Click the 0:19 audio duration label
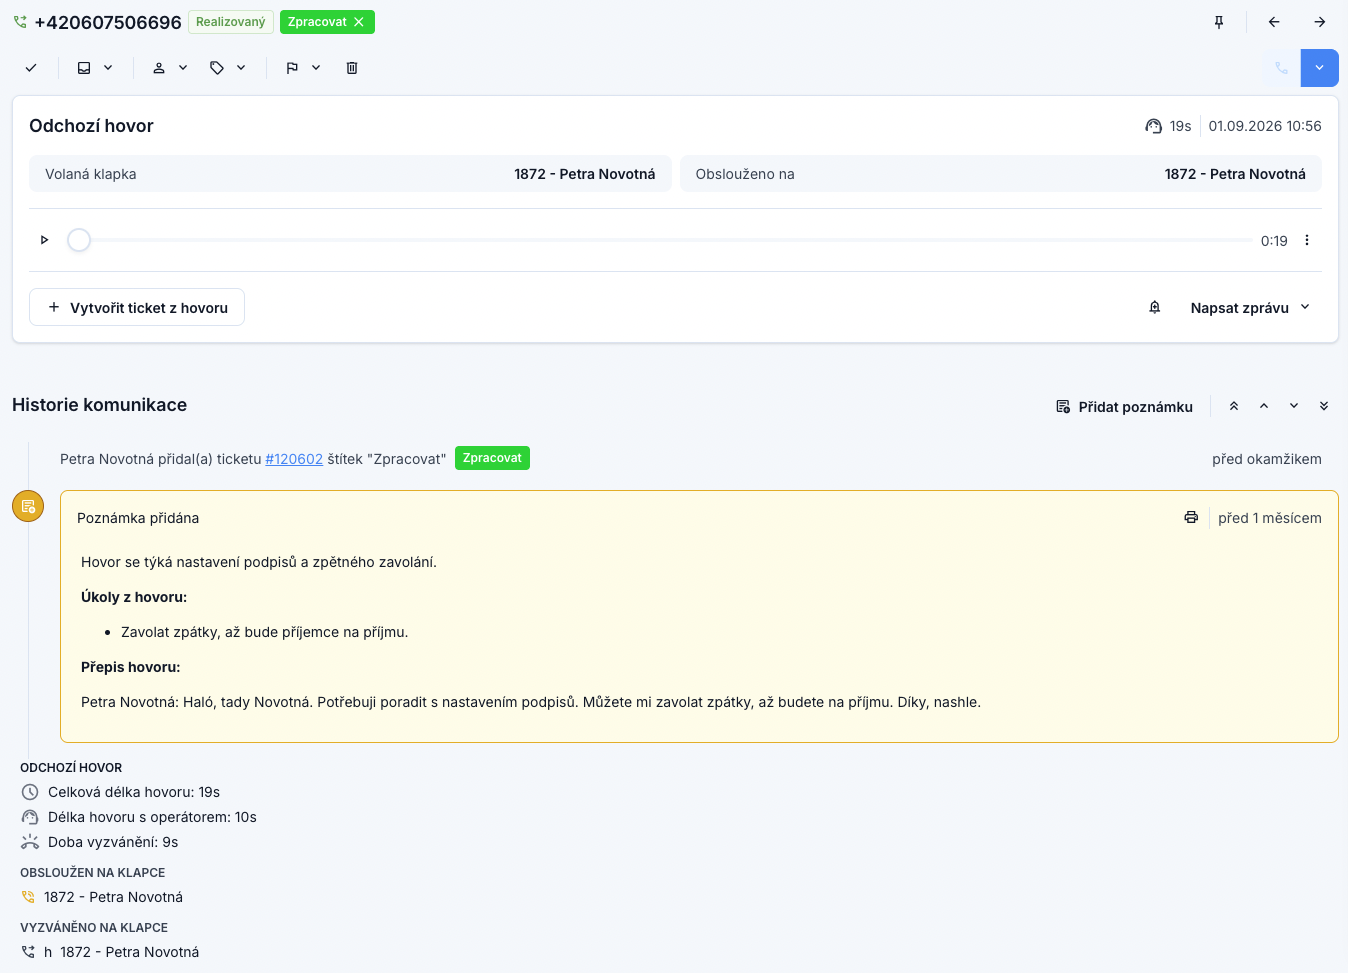This screenshot has width=1348, height=973. (1274, 241)
